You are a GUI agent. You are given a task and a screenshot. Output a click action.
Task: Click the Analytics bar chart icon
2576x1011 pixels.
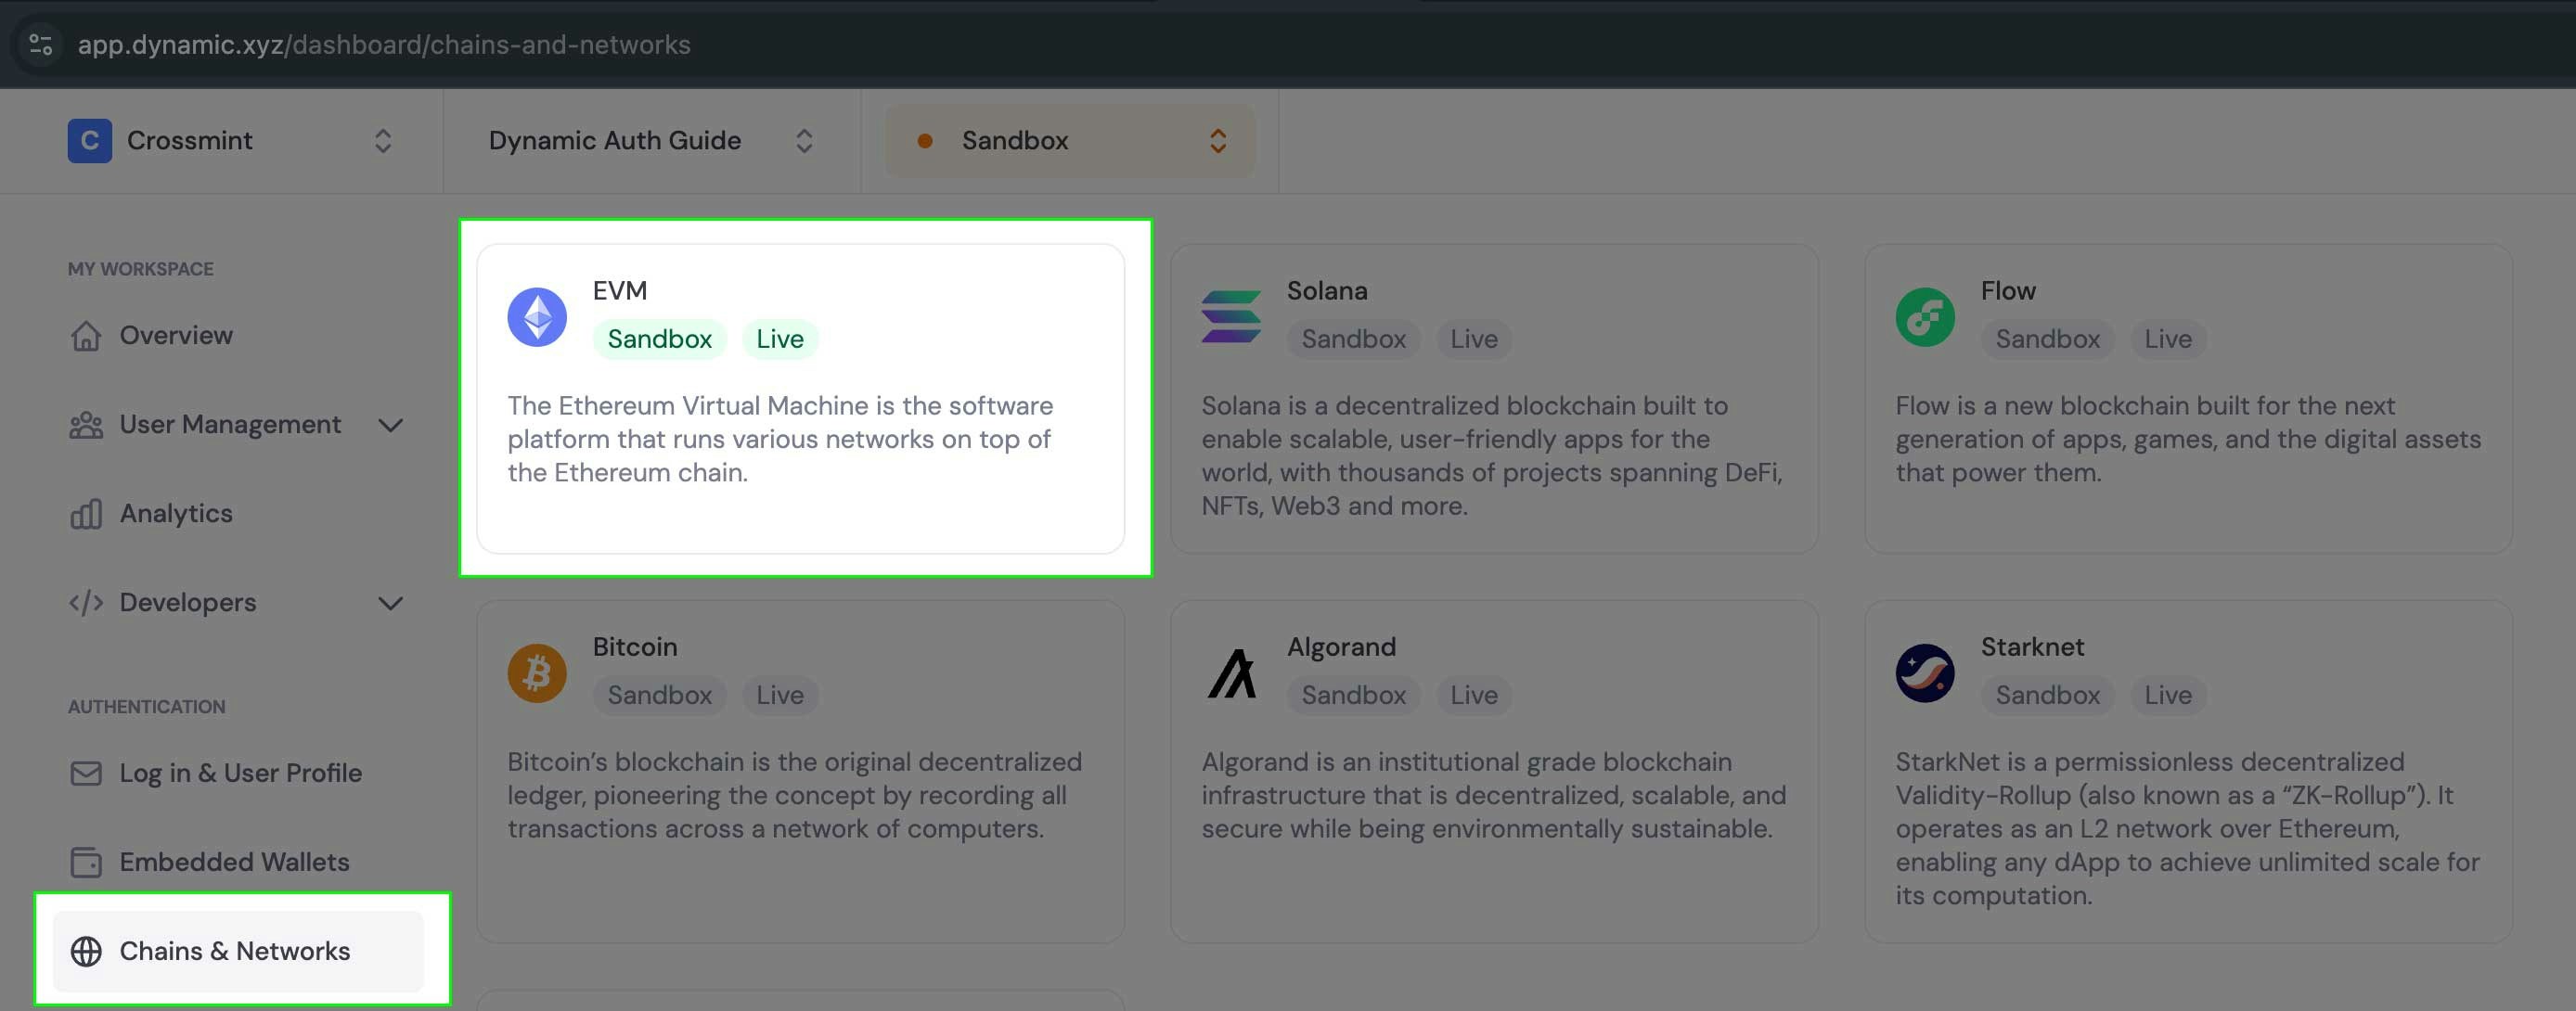coord(86,513)
